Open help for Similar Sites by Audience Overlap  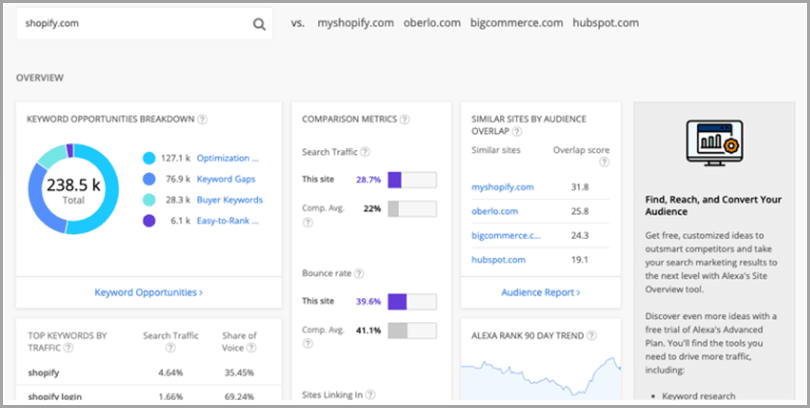coord(517,132)
